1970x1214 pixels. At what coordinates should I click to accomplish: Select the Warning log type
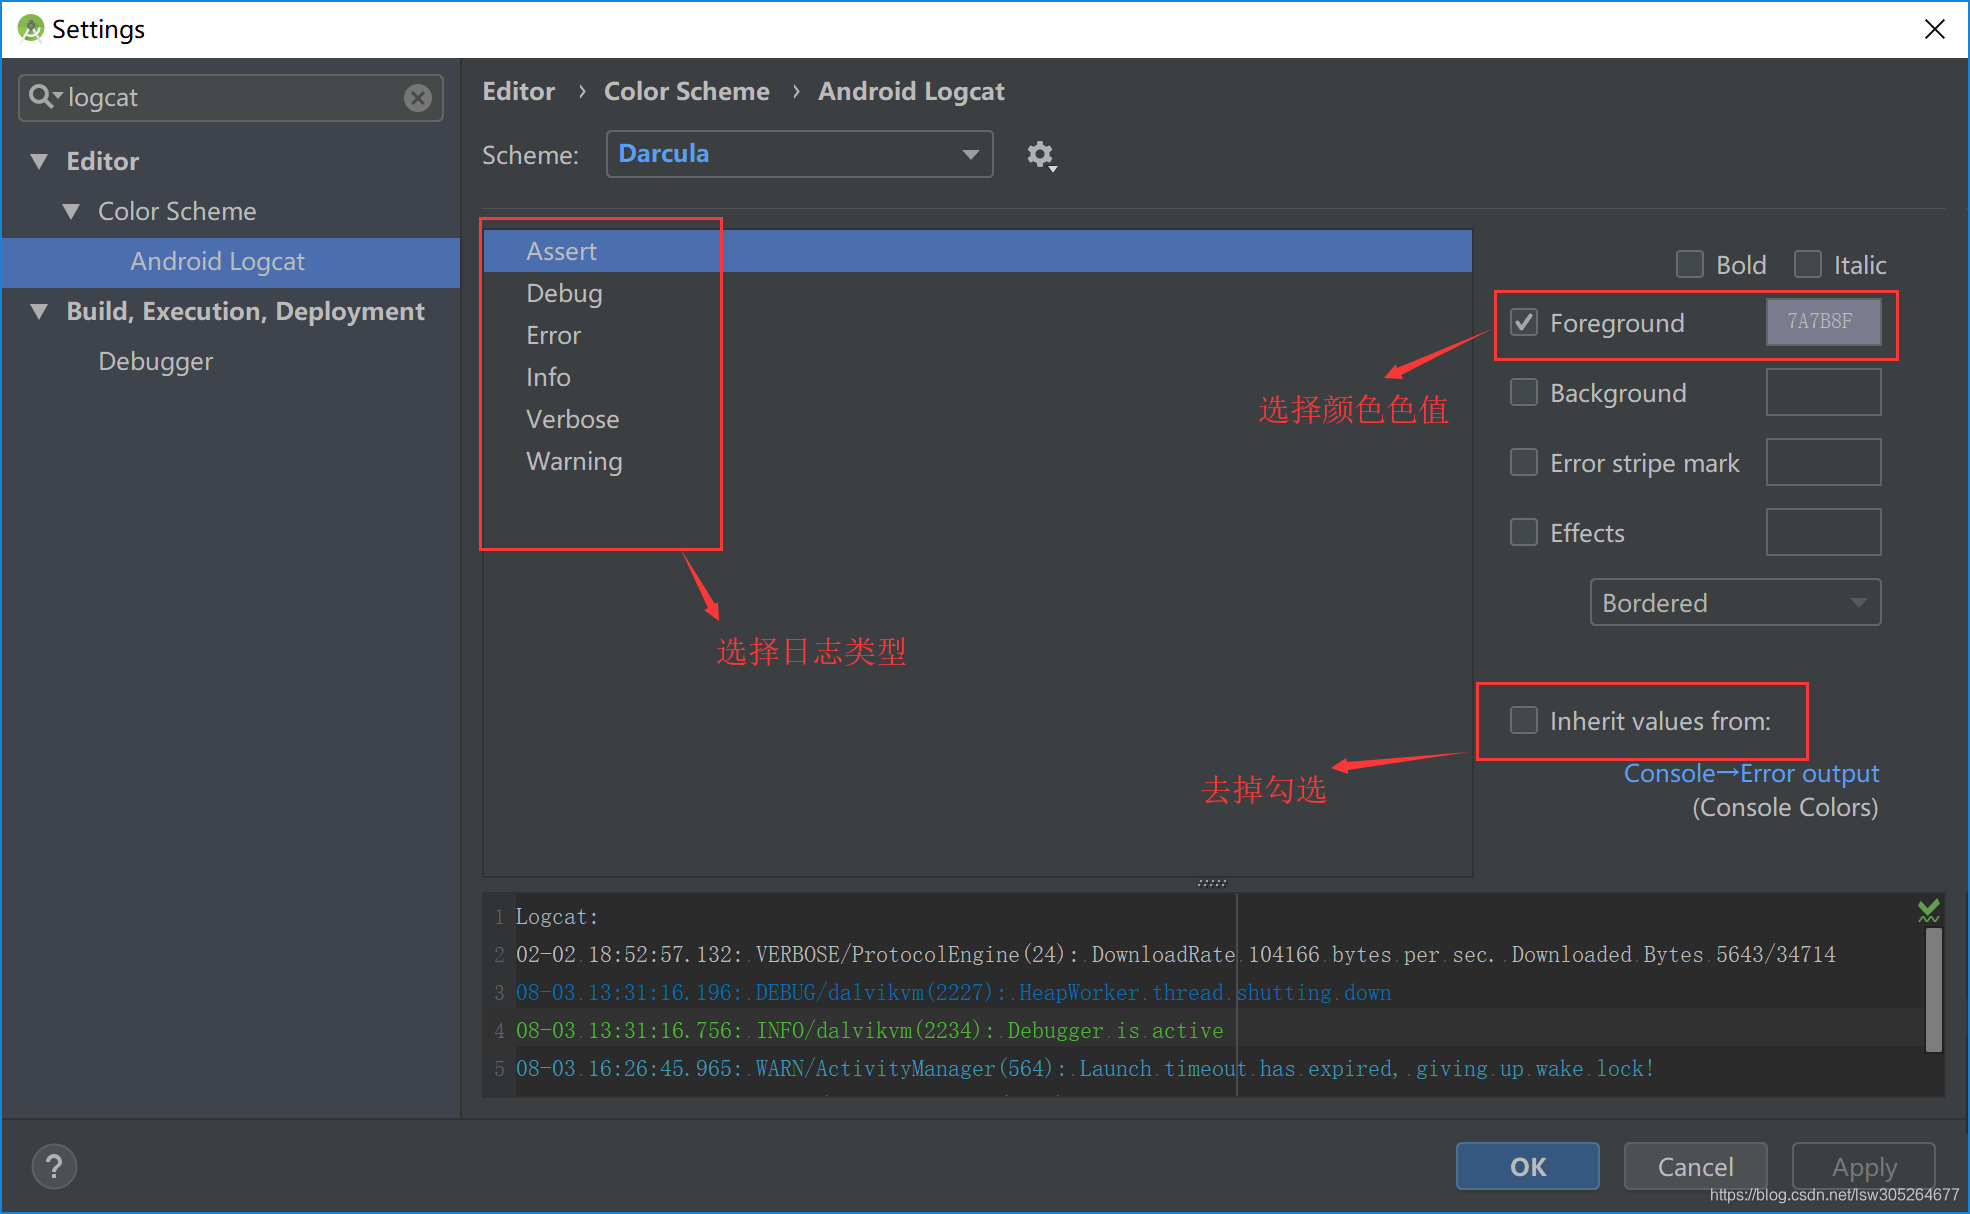[x=977, y=461]
